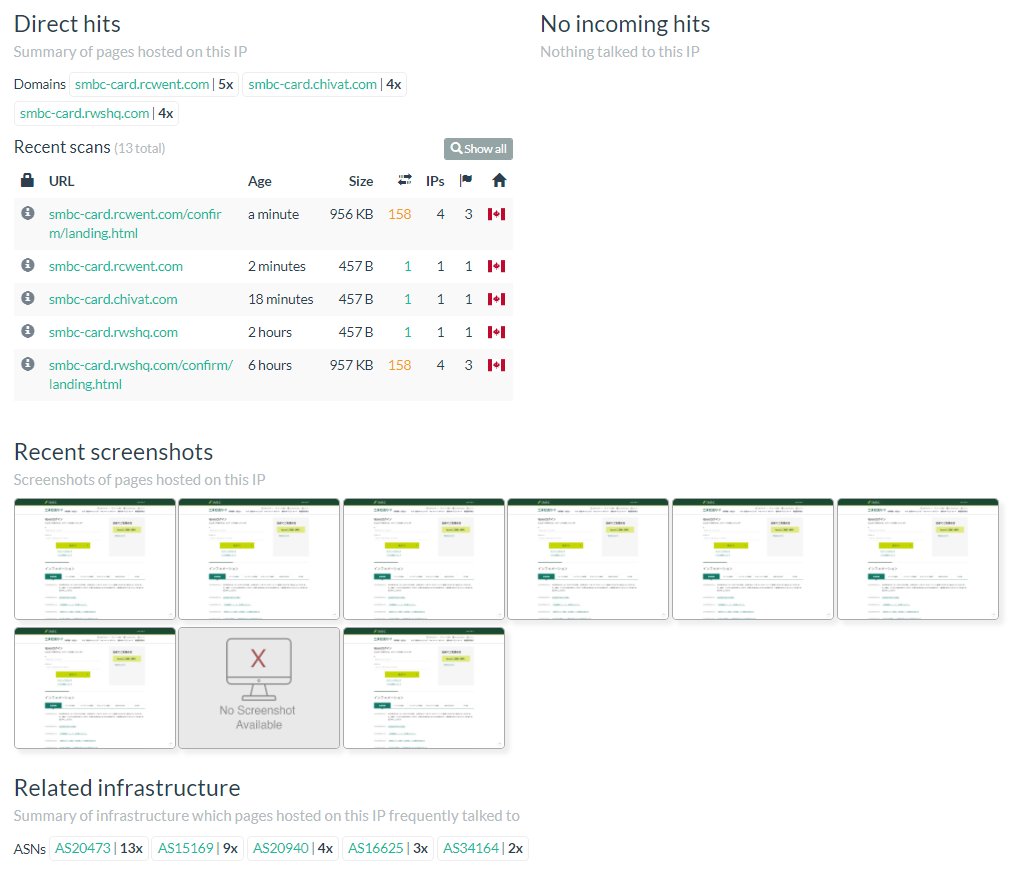
Task: Click the No Screenshot Available placeholder
Action: (x=259, y=688)
